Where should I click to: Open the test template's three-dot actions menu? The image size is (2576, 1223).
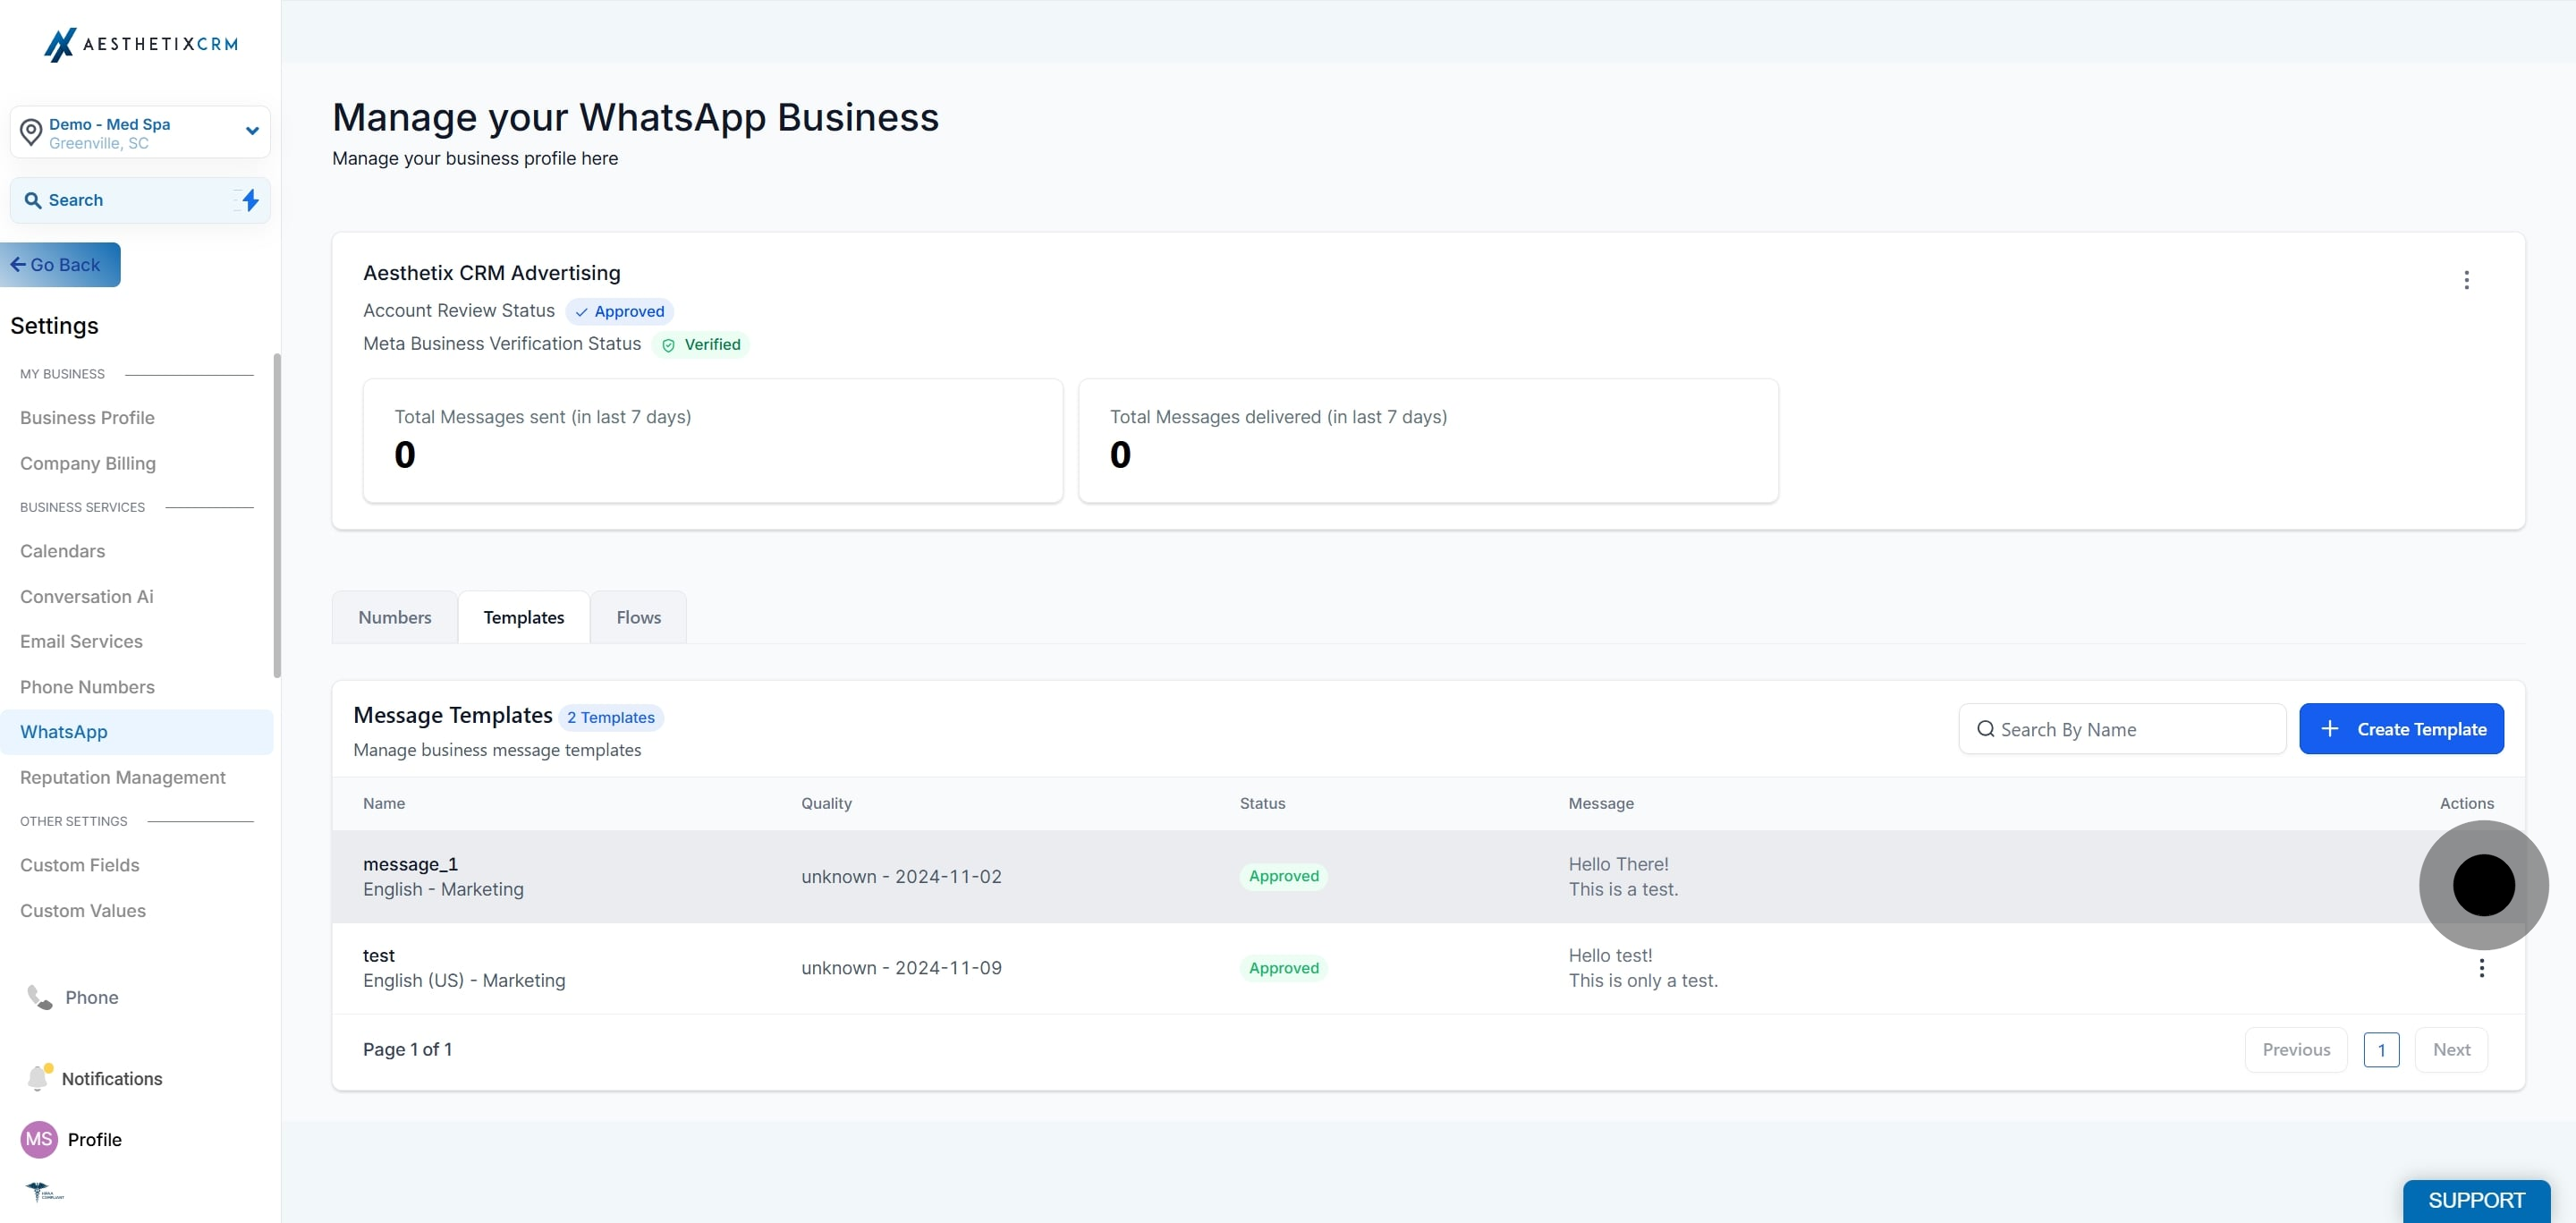point(2481,967)
